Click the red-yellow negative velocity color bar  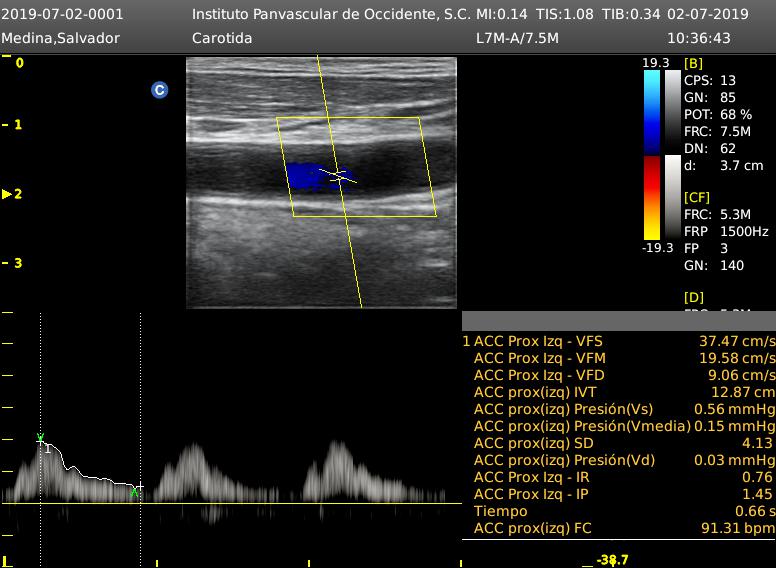652,197
